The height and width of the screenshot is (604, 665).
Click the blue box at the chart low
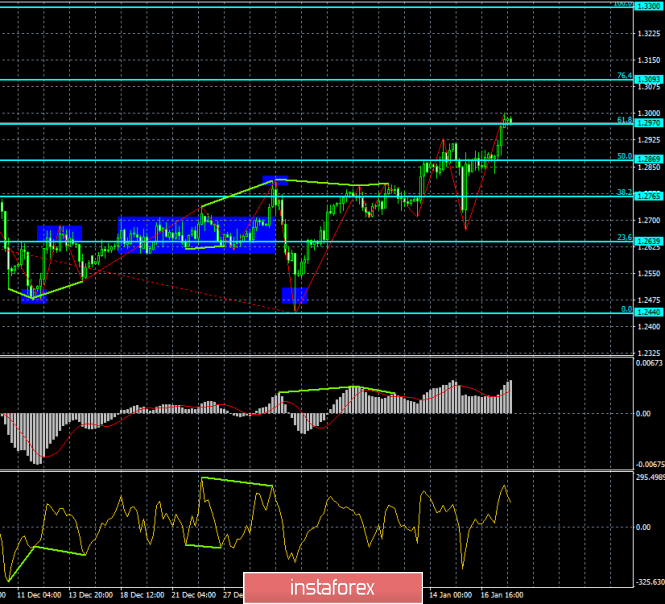[294, 295]
